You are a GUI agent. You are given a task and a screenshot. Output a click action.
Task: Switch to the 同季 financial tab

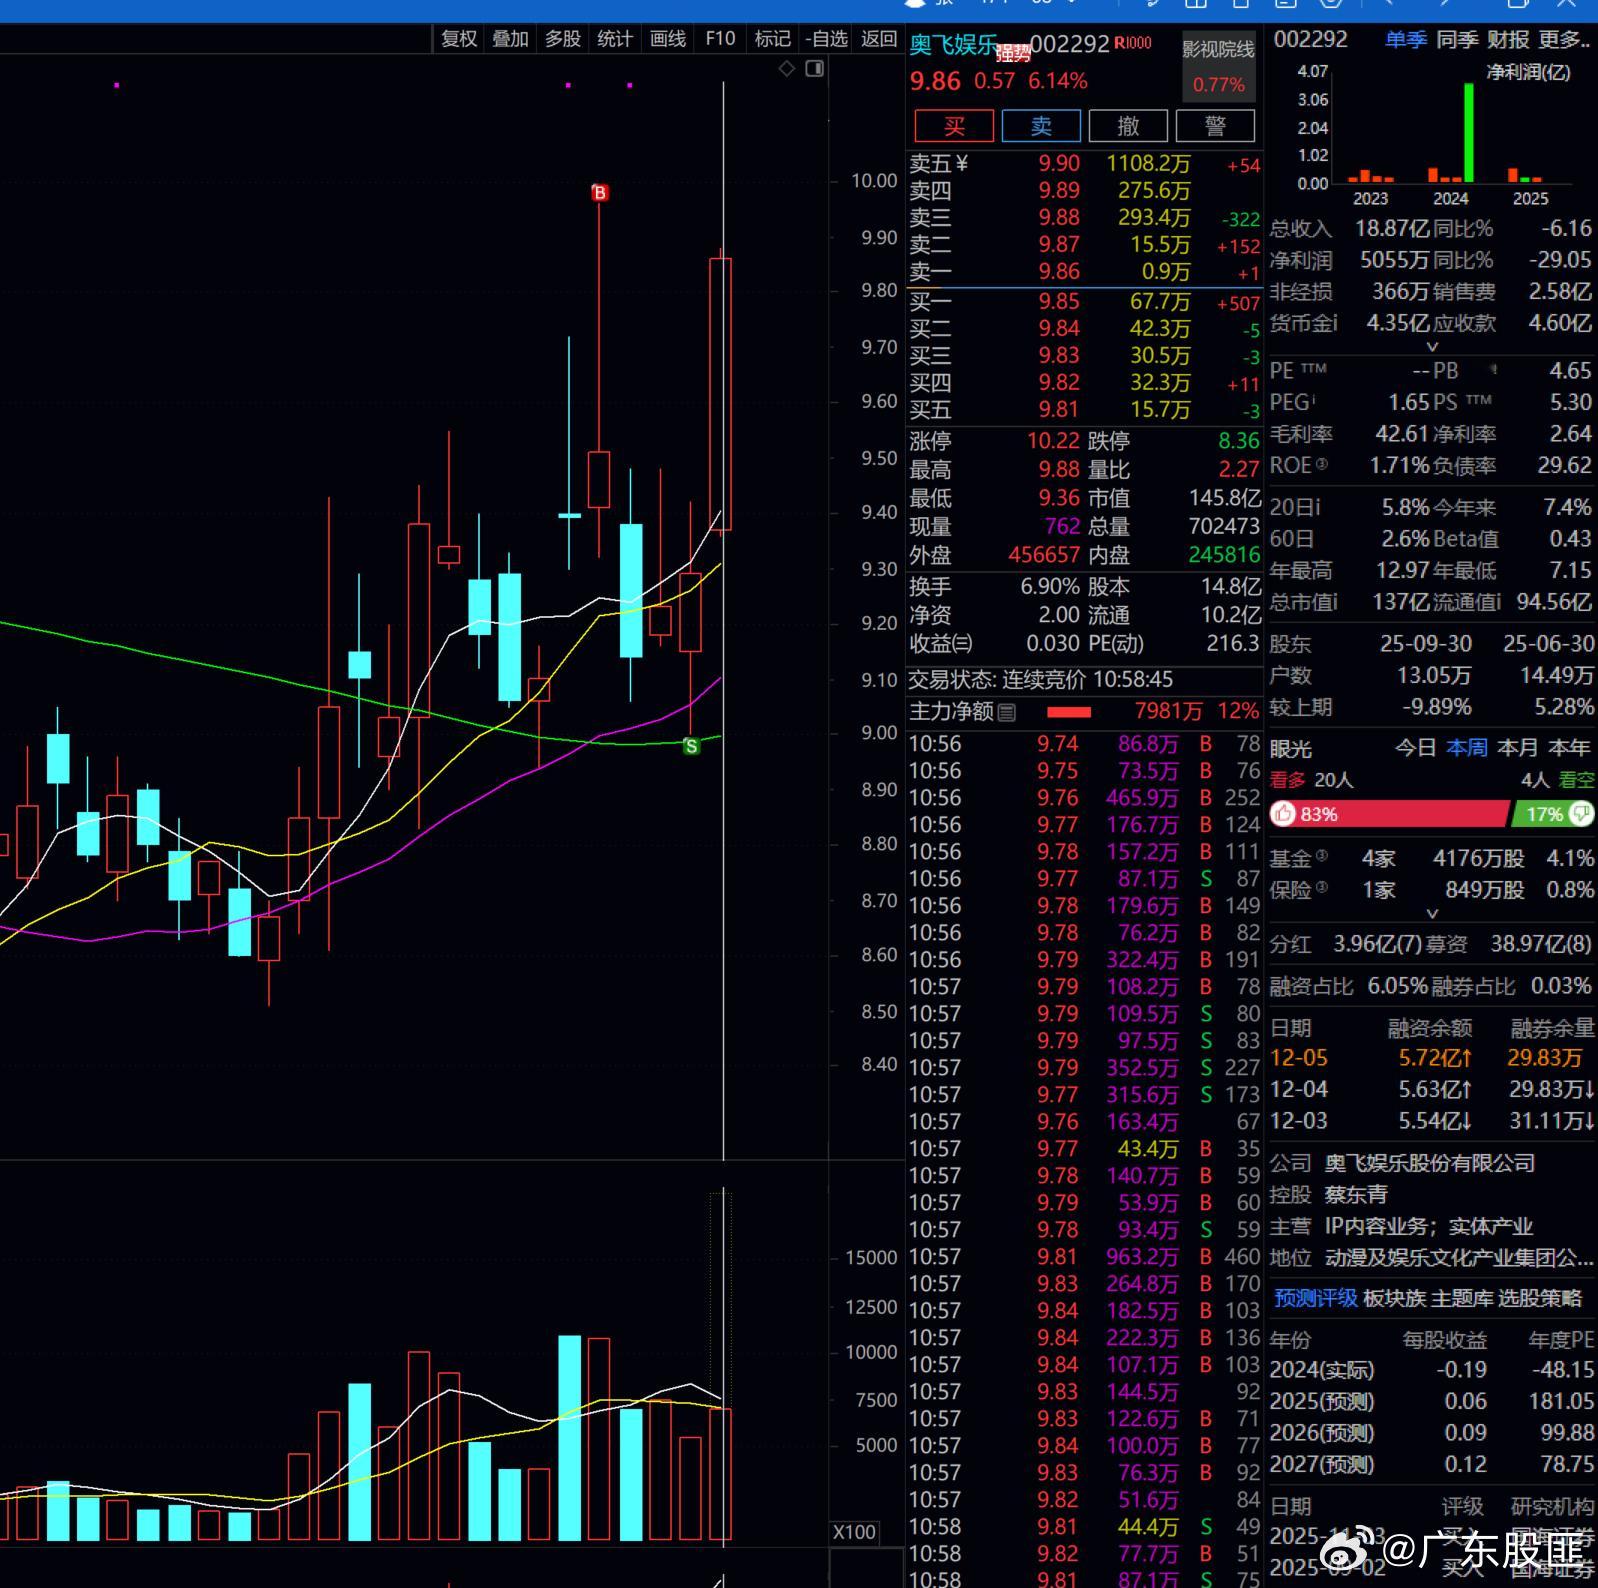tap(1457, 40)
